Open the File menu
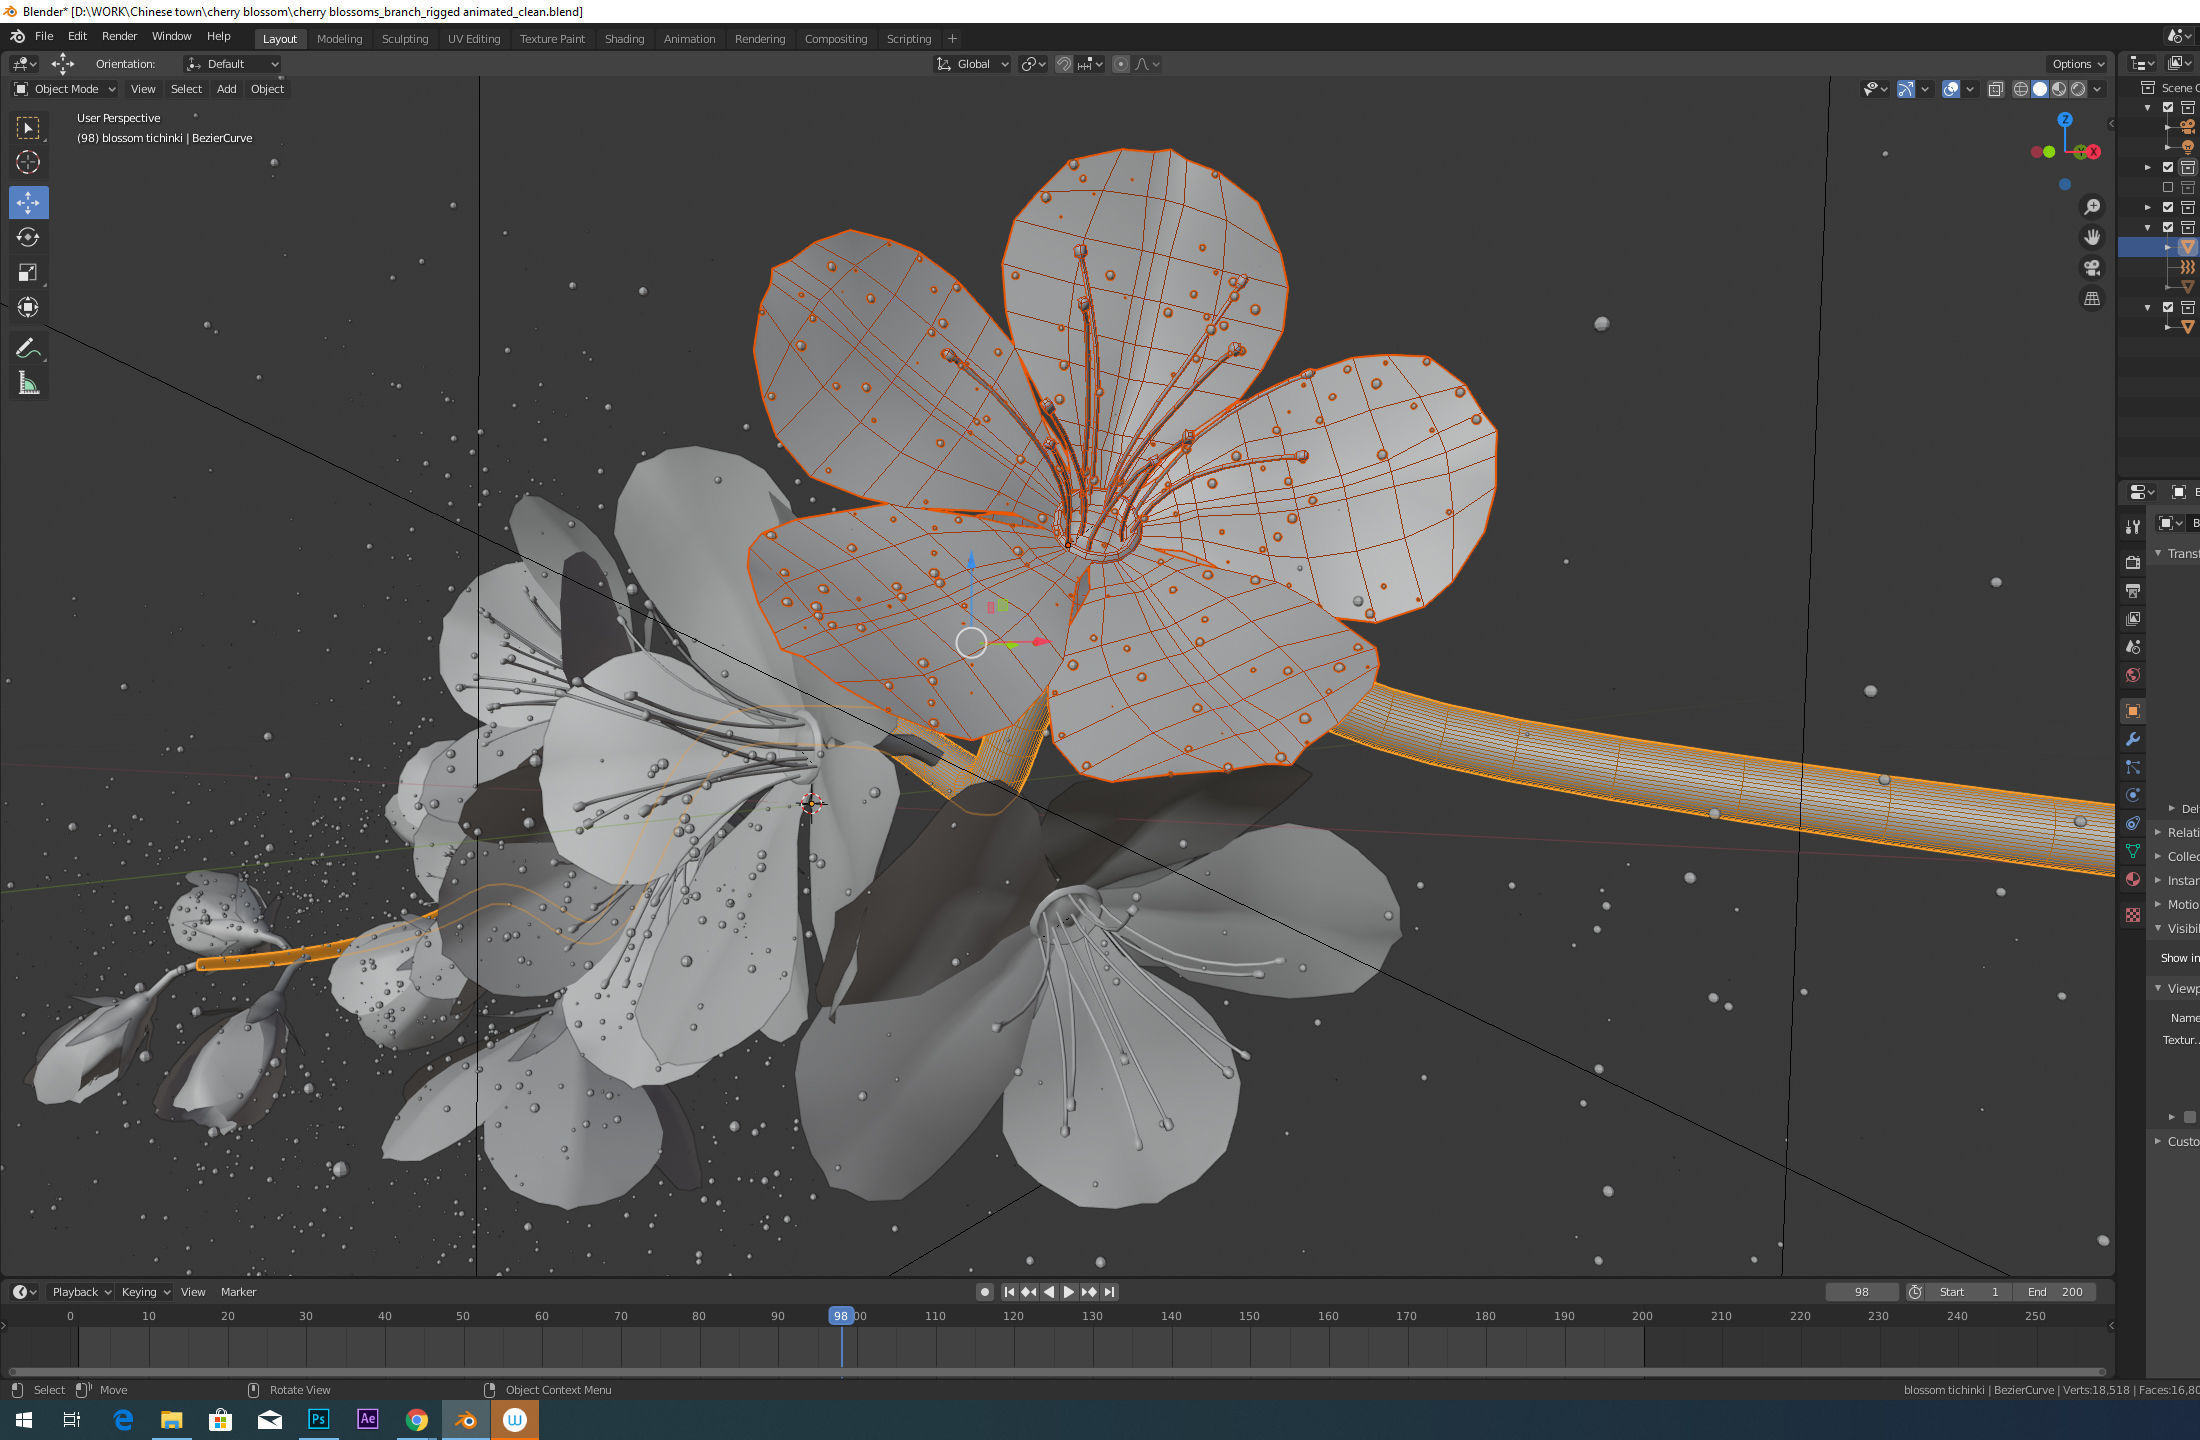This screenshot has width=2200, height=1440. [x=44, y=36]
